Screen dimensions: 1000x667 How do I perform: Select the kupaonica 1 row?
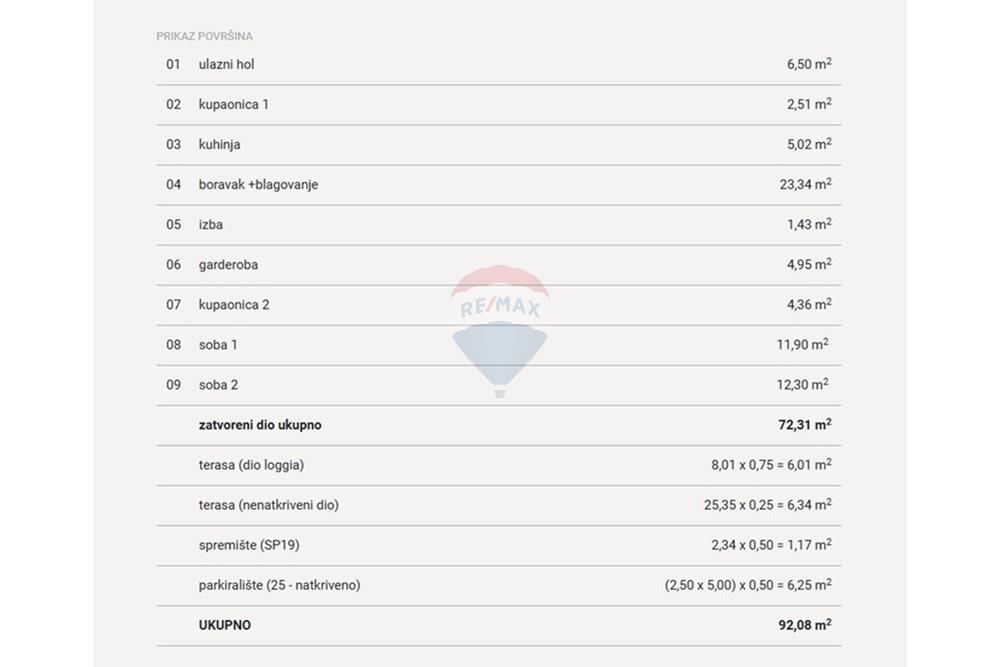(x=499, y=105)
